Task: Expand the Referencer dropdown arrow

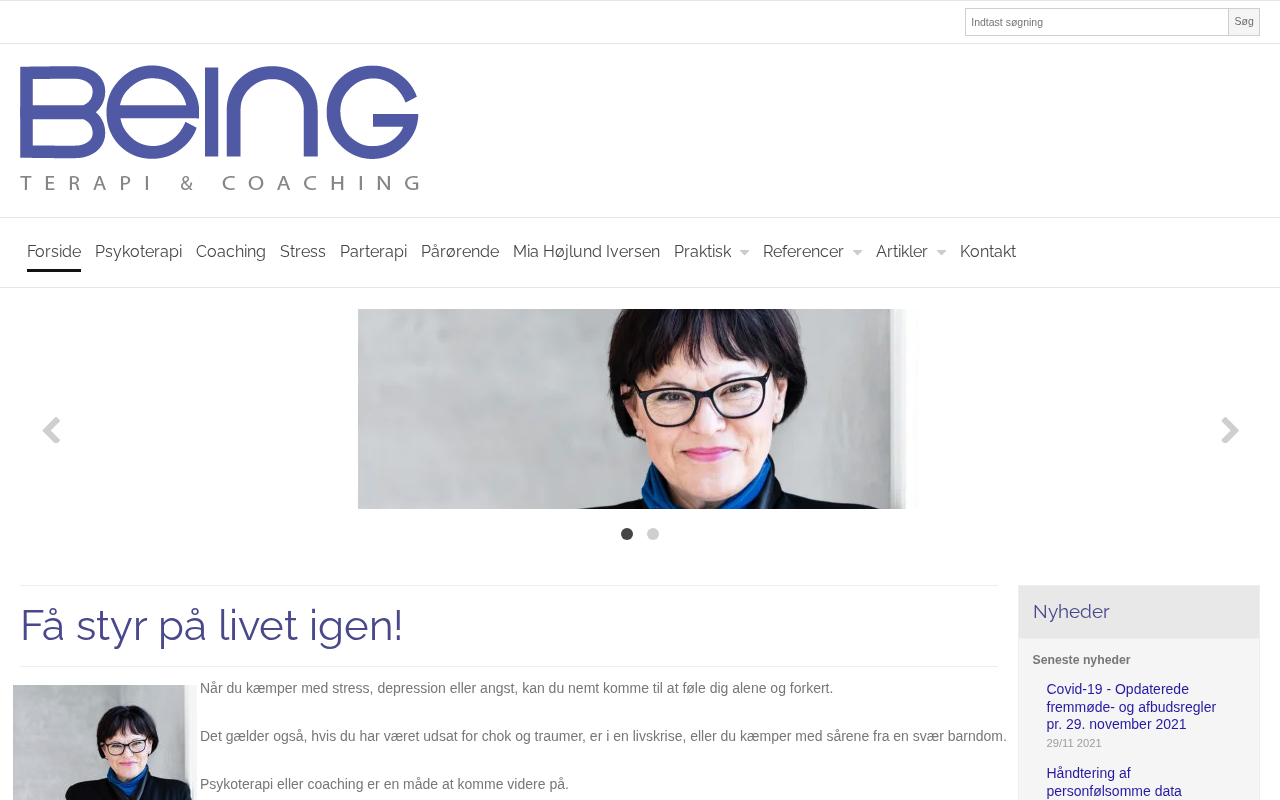Action: pyautogui.click(x=857, y=253)
